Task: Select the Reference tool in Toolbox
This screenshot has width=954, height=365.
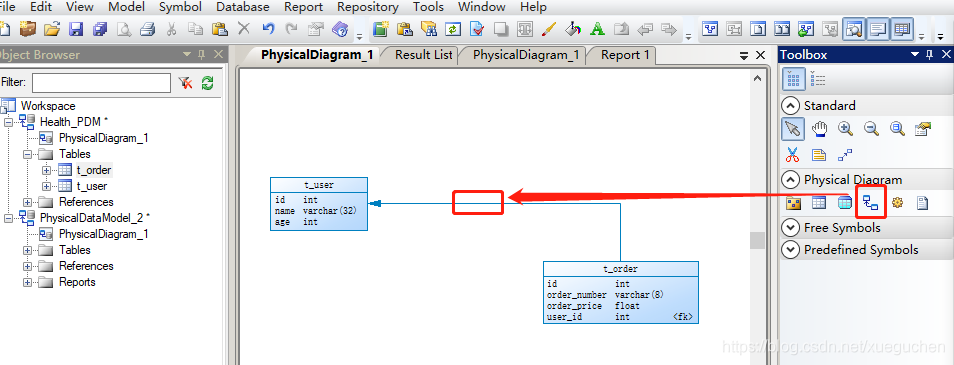Action: [x=871, y=203]
